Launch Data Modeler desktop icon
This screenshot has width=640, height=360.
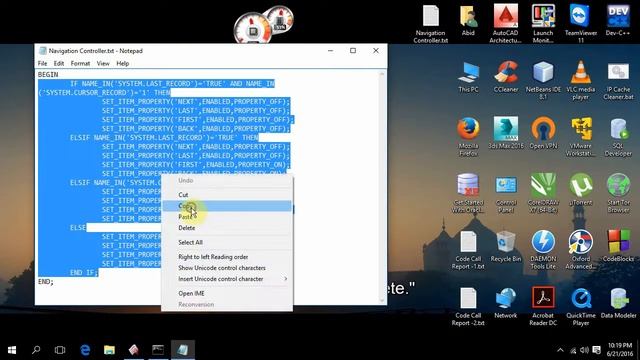click(x=618, y=303)
